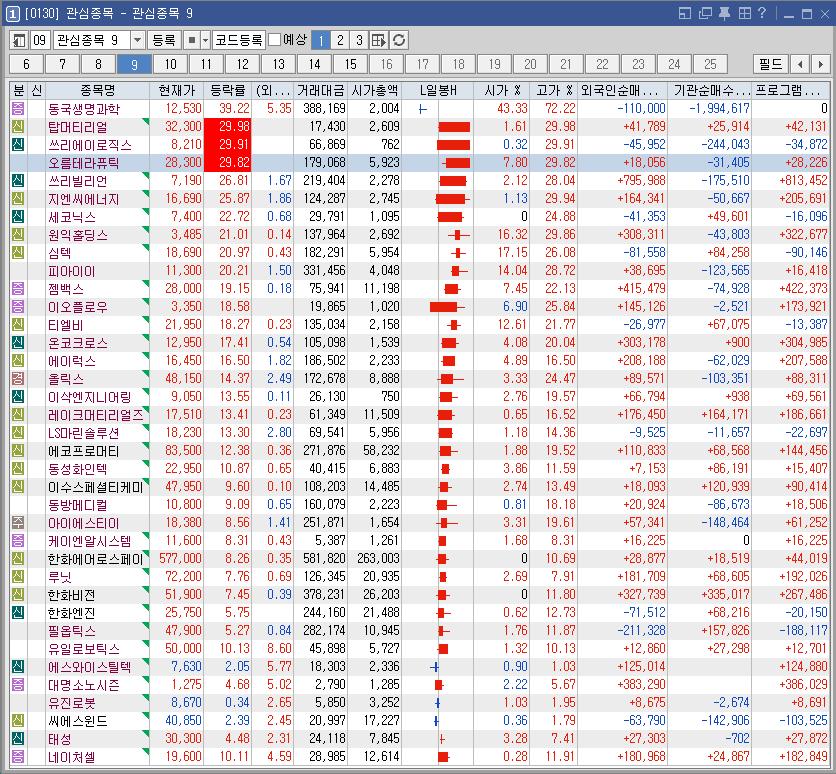Select the 한화에어로스페이스 stock name

[95, 559]
